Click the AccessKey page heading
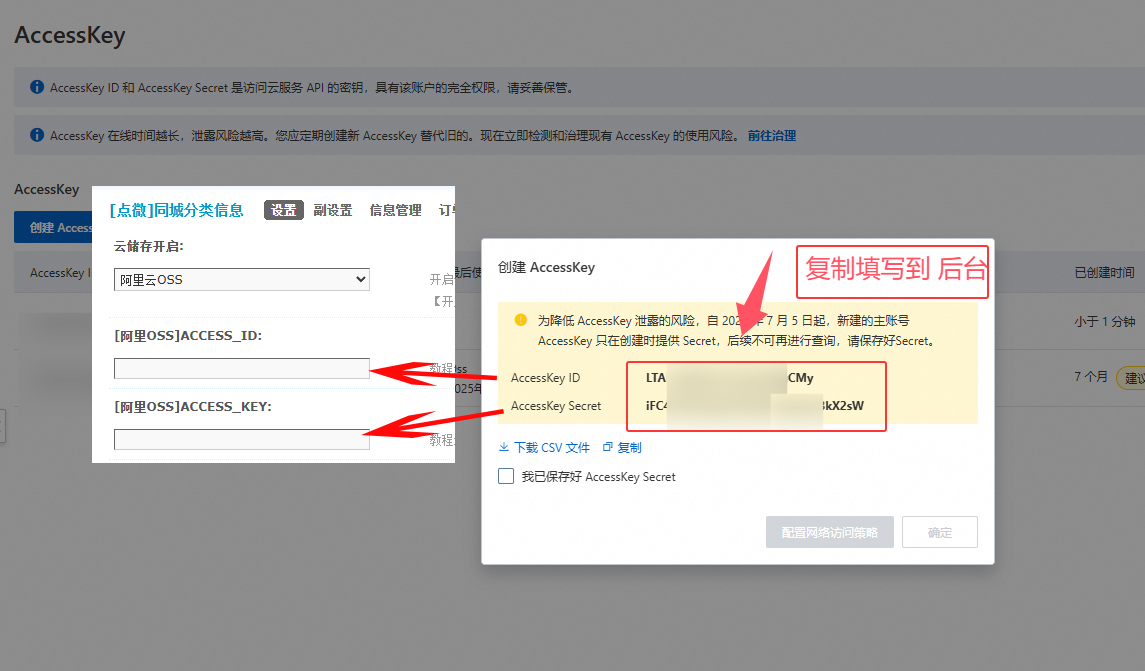Image resolution: width=1145 pixels, height=671 pixels. [70, 35]
